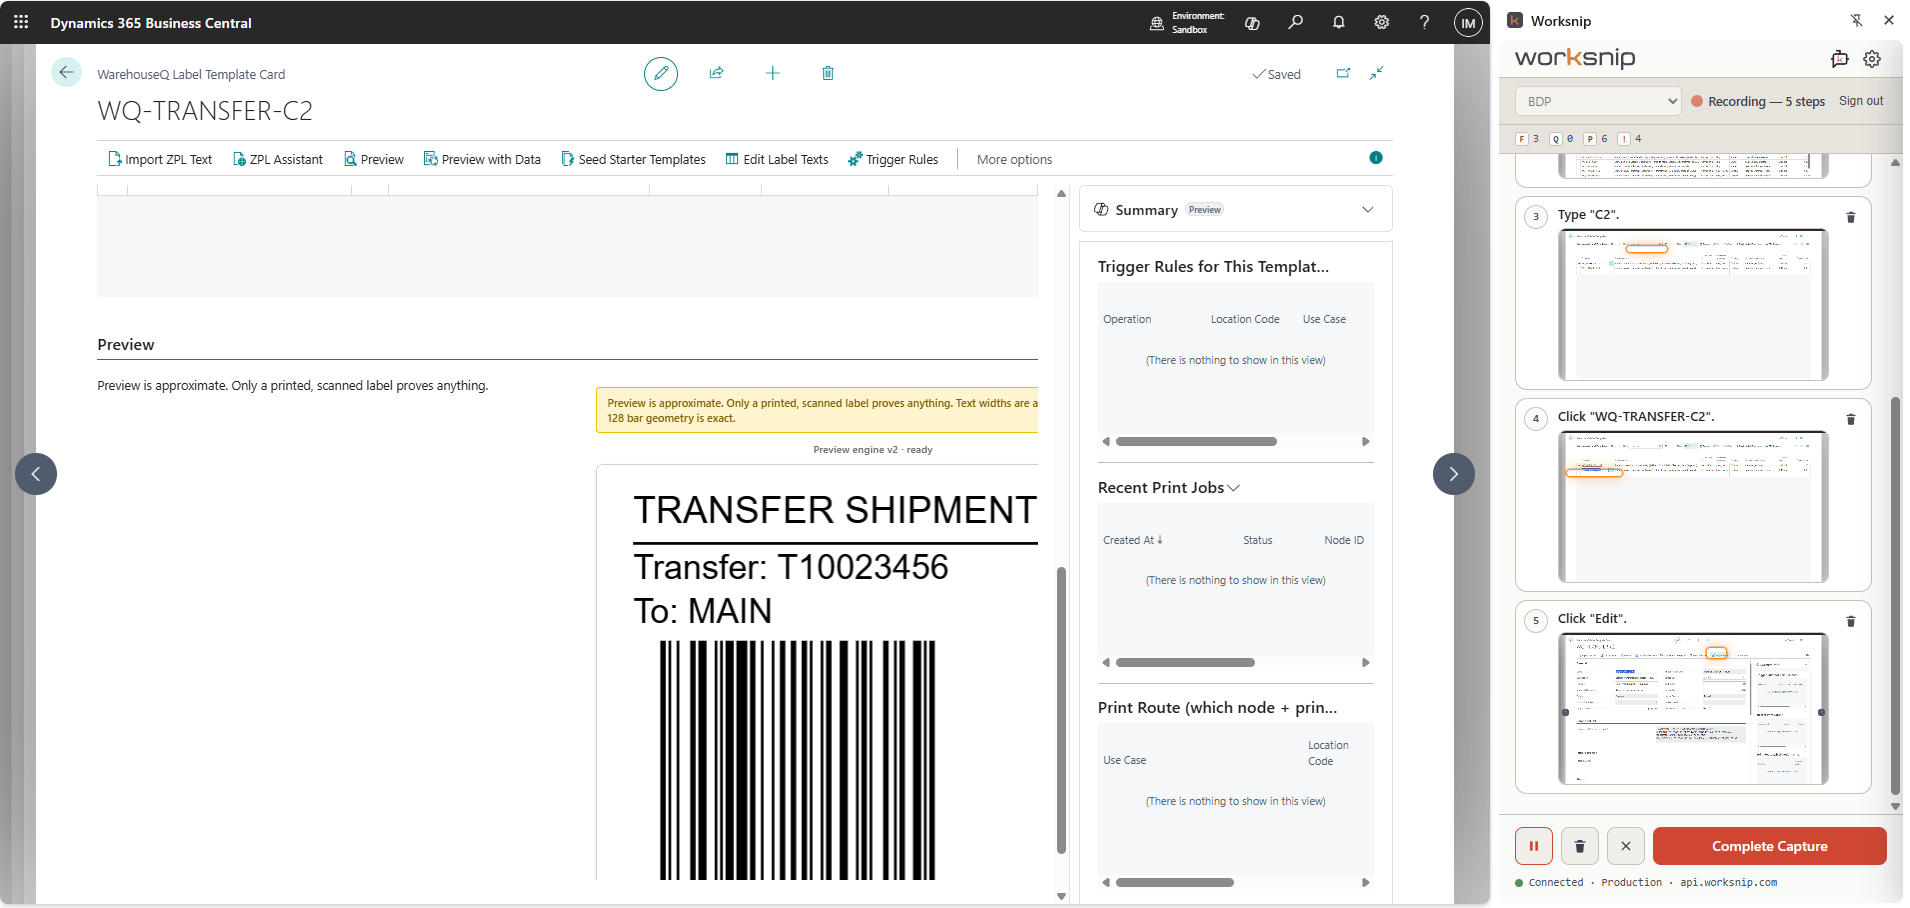
Task: Unpin the Worksnip side panel
Action: (x=1857, y=20)
